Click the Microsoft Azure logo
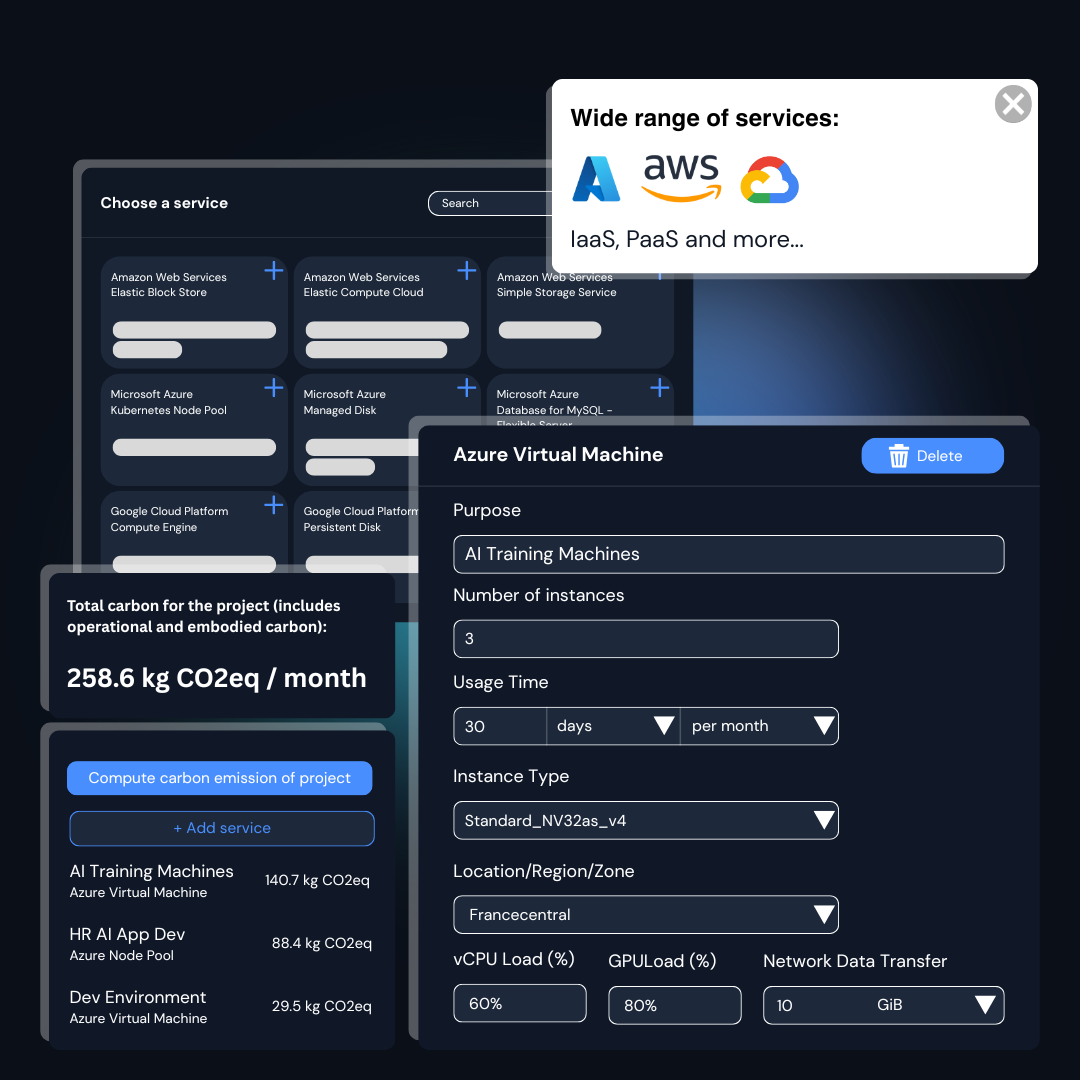1080x1080 pixels. (596, 178)
